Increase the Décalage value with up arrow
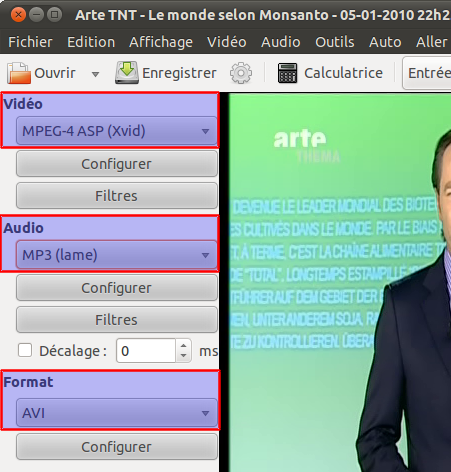Screen dimensions: 451x472 183,345
